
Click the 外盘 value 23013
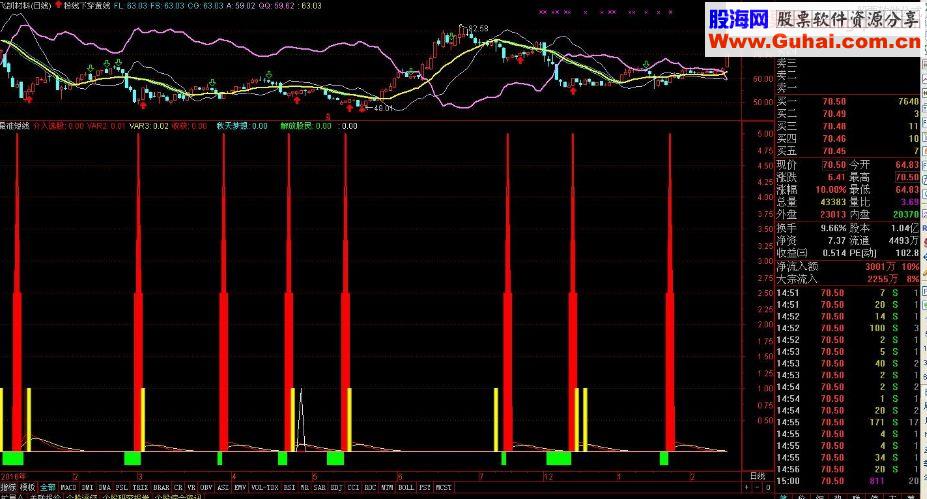coord(834,215)
